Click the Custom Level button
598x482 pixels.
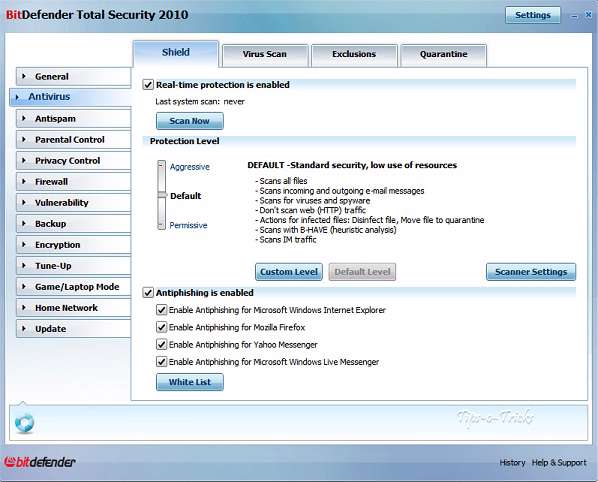289,272
